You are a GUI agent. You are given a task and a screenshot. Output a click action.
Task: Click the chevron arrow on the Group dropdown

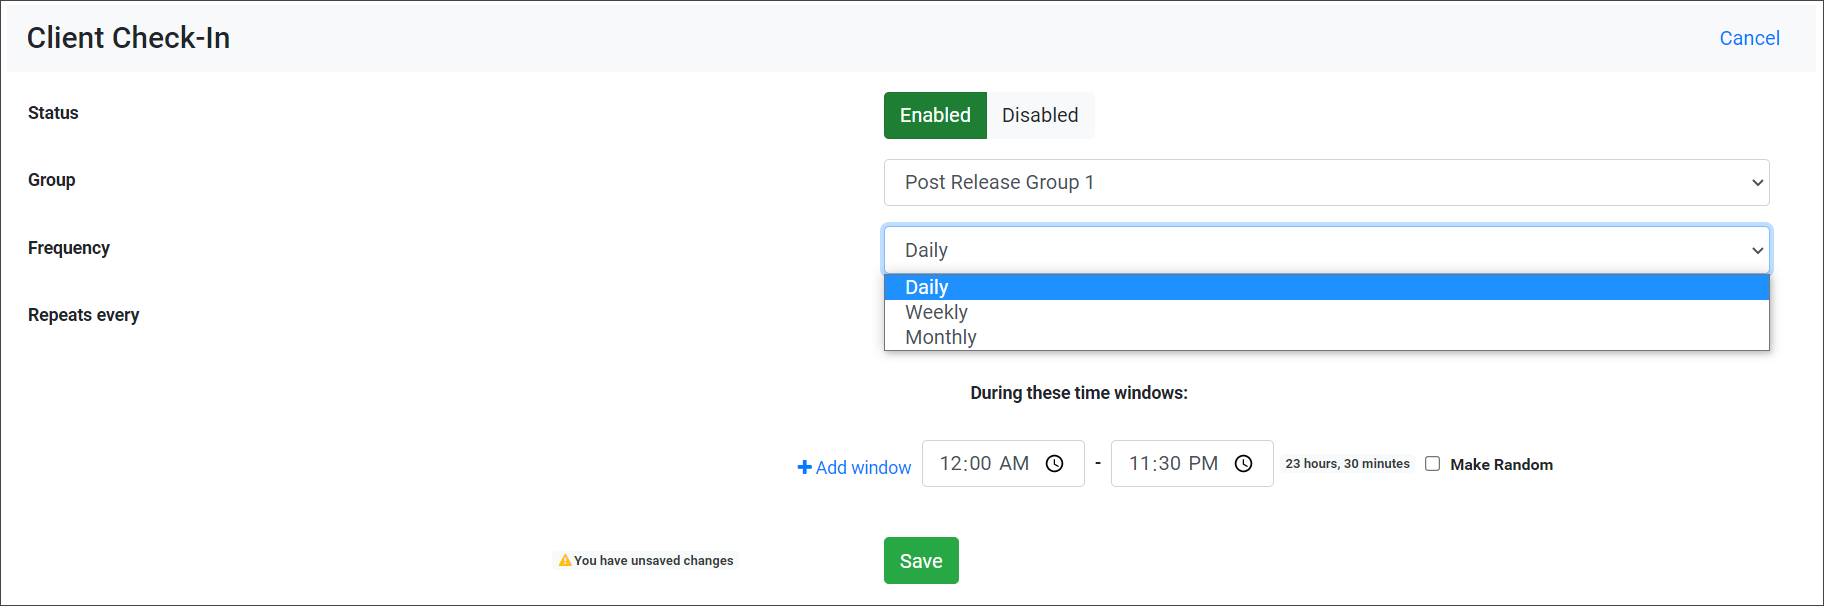pos(1757,183)
